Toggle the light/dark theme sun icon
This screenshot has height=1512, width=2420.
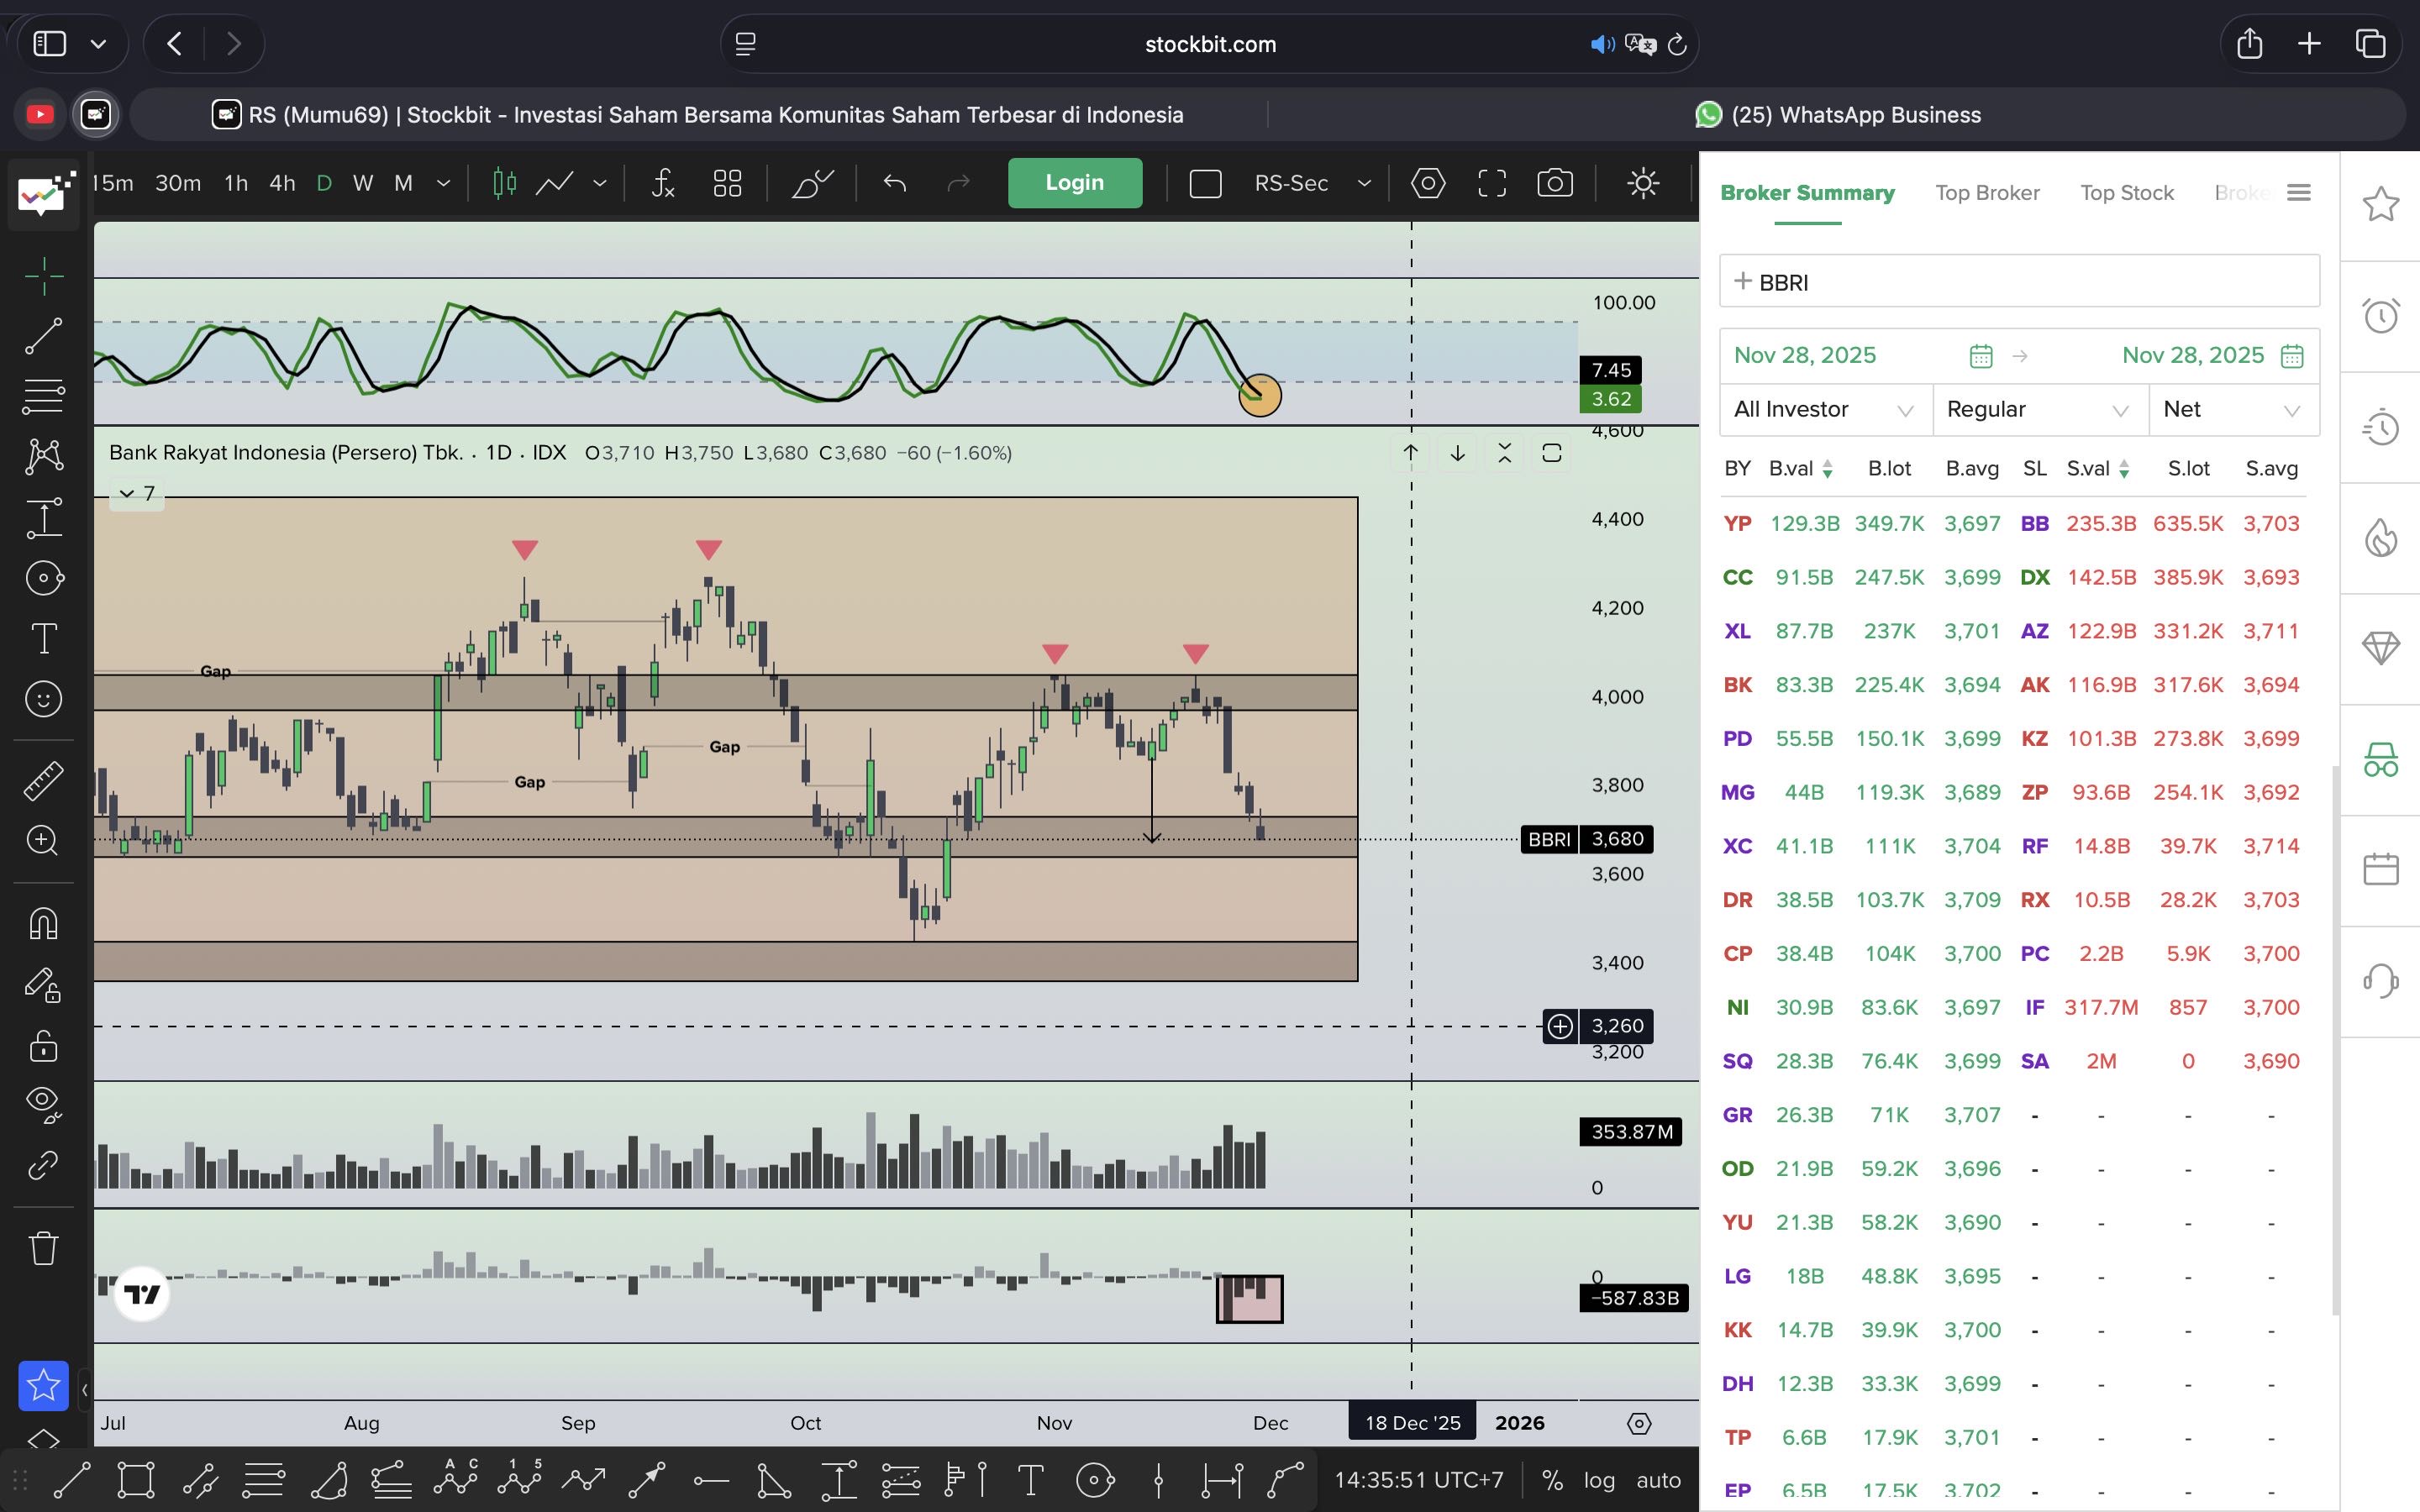click(x=1643, y=183)
